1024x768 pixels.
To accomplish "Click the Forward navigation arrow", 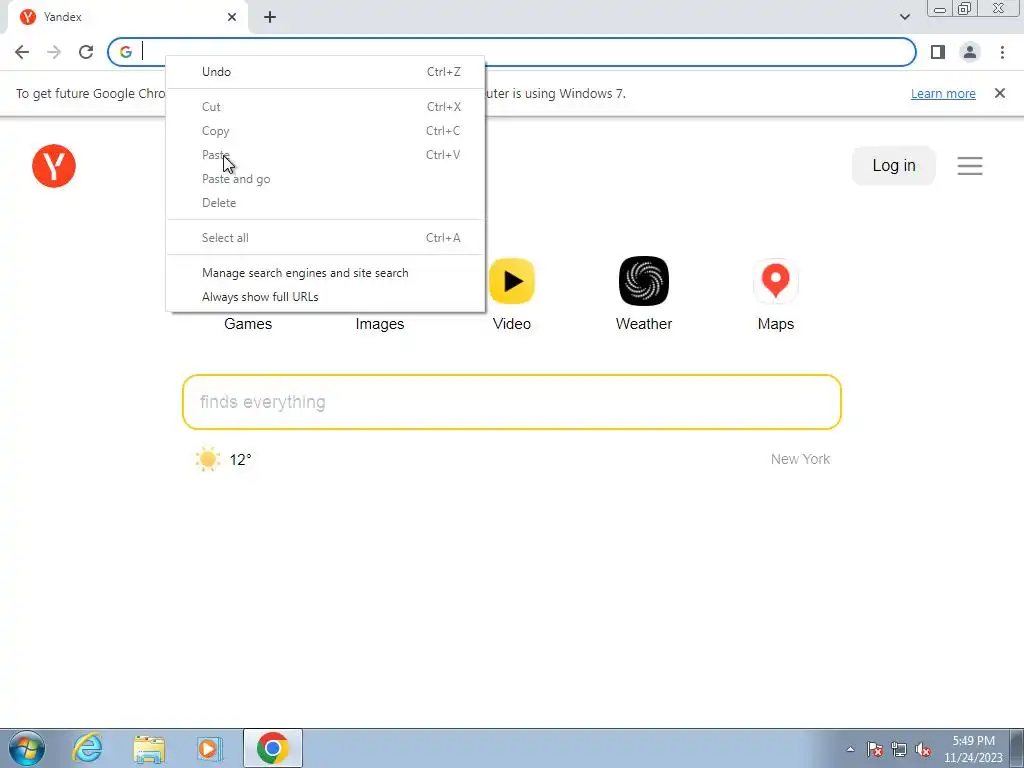I will tap(54, 52).
